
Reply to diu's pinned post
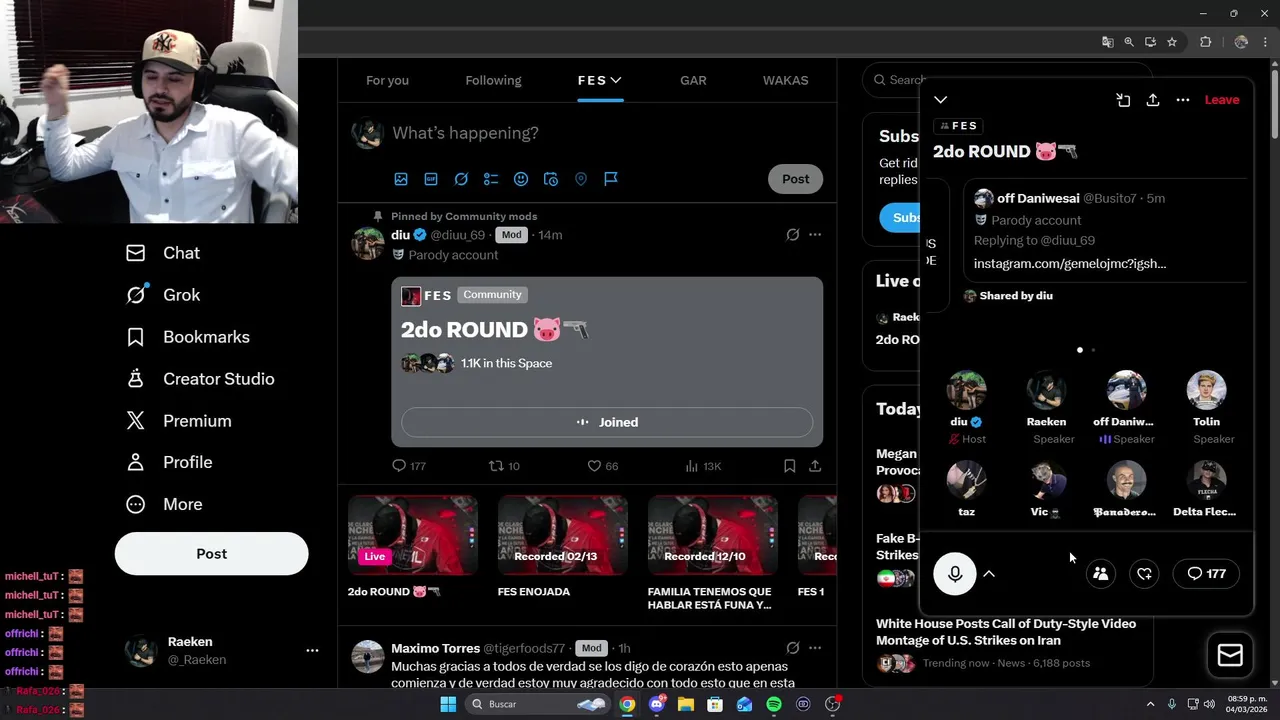pyautogui.click(x=409, y=466)
